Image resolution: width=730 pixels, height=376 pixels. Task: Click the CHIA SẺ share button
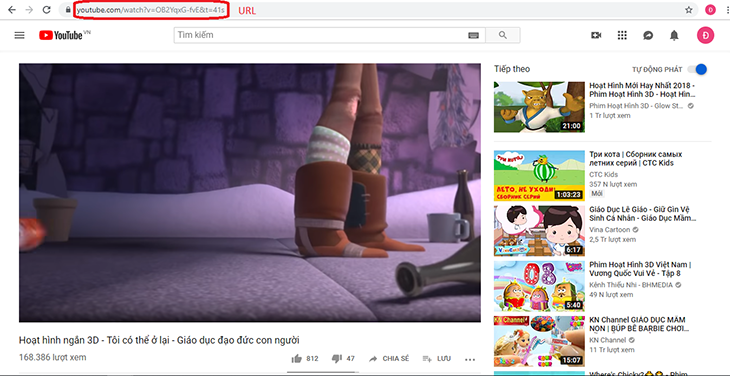point(389,359)
